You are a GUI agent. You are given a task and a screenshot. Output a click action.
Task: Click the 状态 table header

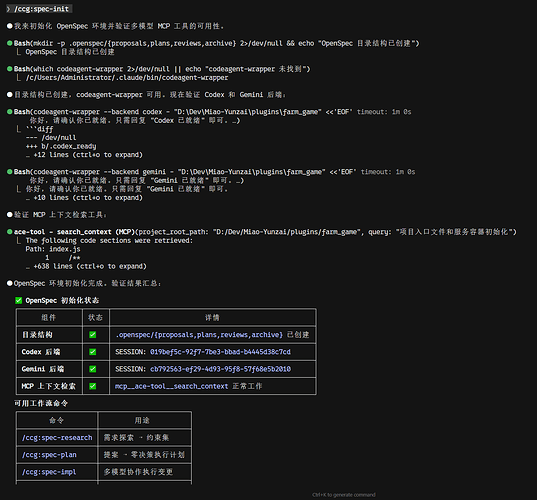(x=95, y=317)
